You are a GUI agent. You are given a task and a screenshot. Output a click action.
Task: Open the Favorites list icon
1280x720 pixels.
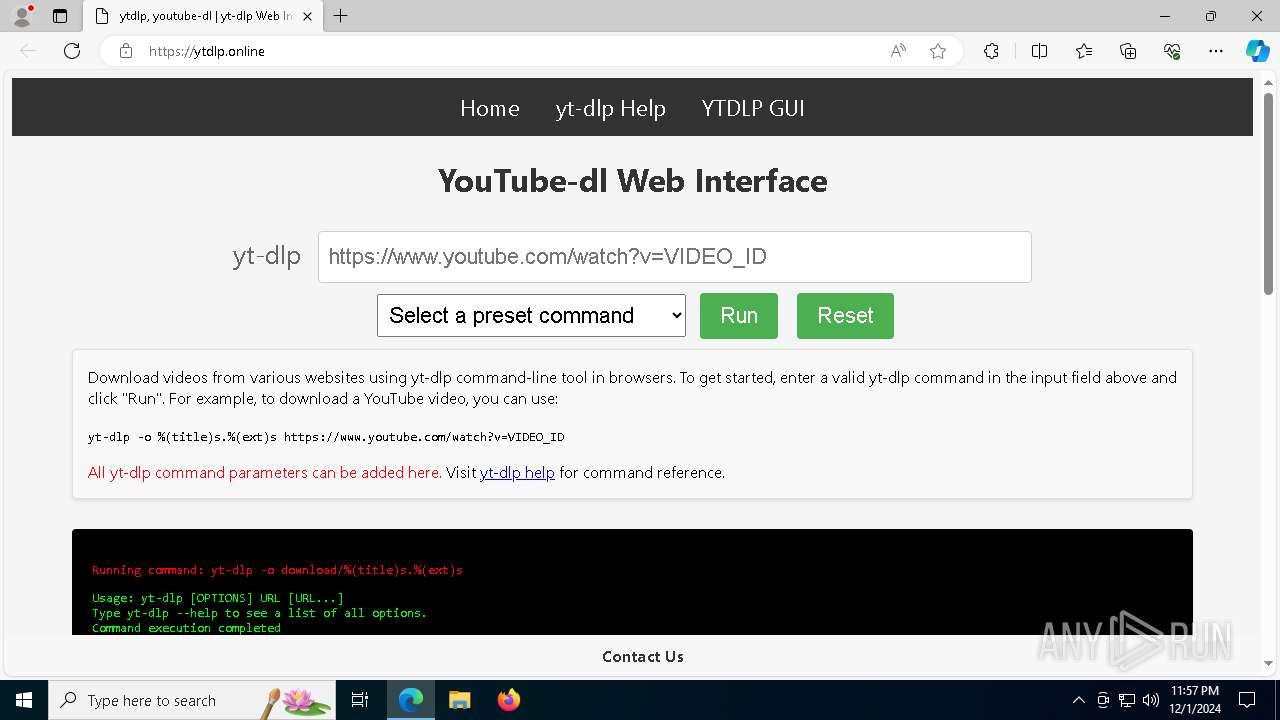[x=1084, y=51]
